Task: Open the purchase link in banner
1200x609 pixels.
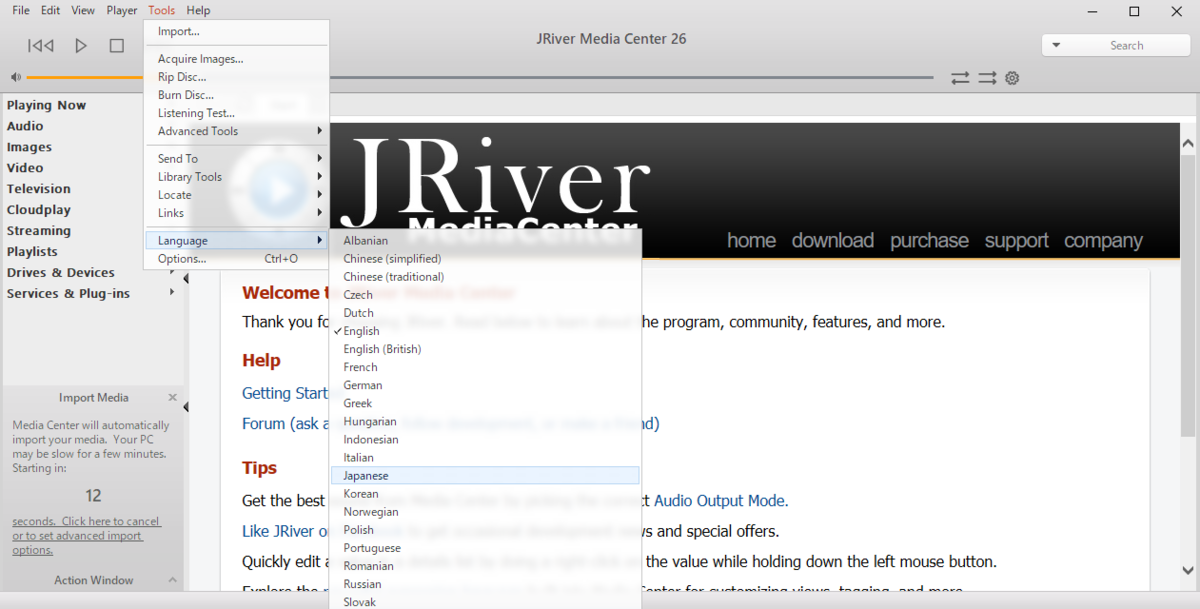Action: 929,241
